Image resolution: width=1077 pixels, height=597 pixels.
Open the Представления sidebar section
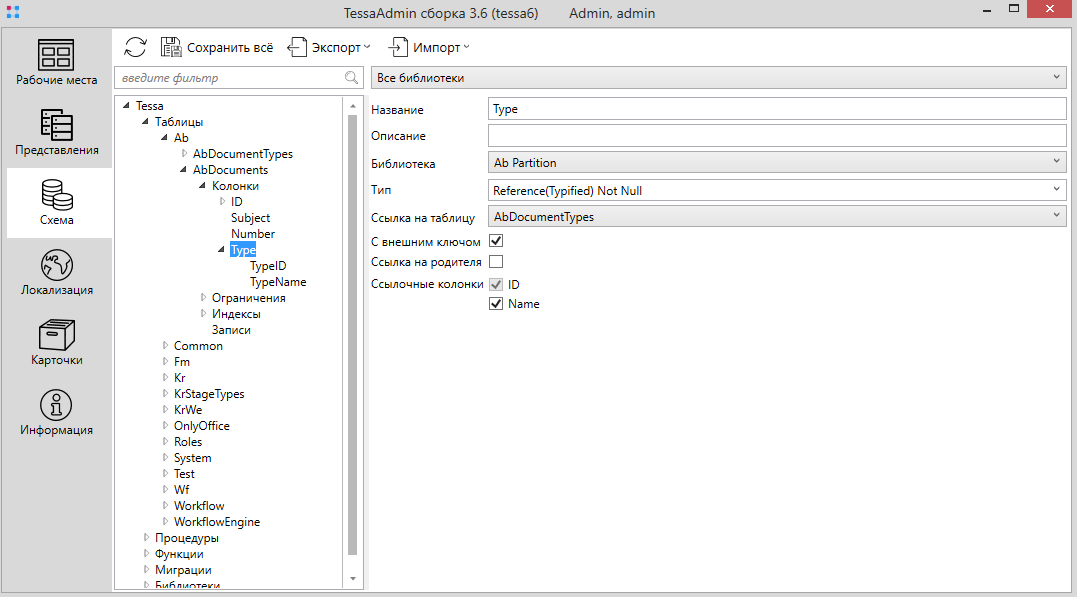click(x=57, y=132)
